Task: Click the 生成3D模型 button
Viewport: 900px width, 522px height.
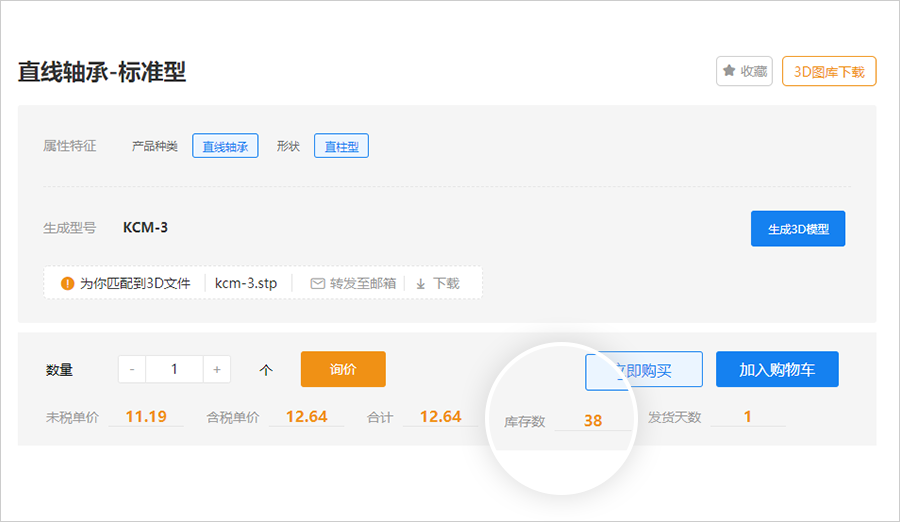Action: pyautogui.click(x=797, y=229)
